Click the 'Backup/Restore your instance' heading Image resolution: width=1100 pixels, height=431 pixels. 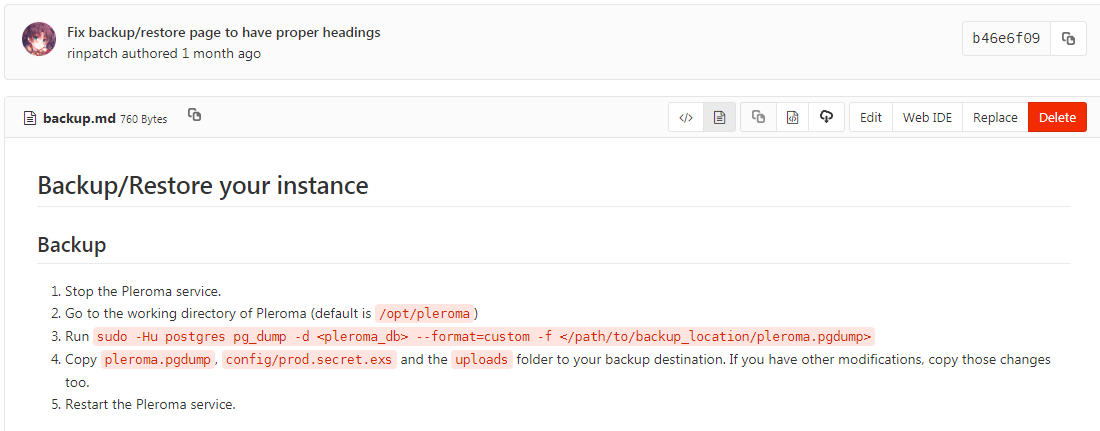pos(203,185)
